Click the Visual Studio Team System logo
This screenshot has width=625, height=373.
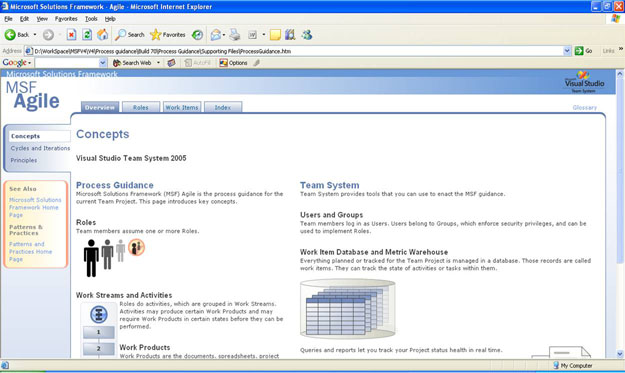pyautogui.click(x=584, y=82)
